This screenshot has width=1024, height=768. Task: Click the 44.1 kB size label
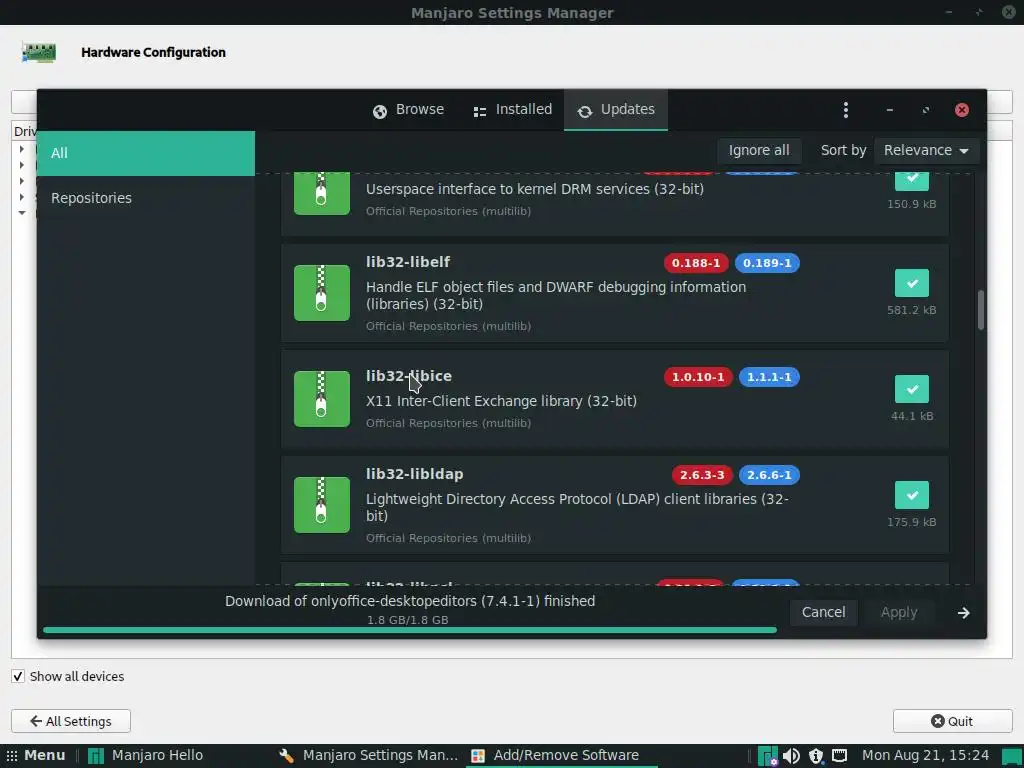point(912,416)
